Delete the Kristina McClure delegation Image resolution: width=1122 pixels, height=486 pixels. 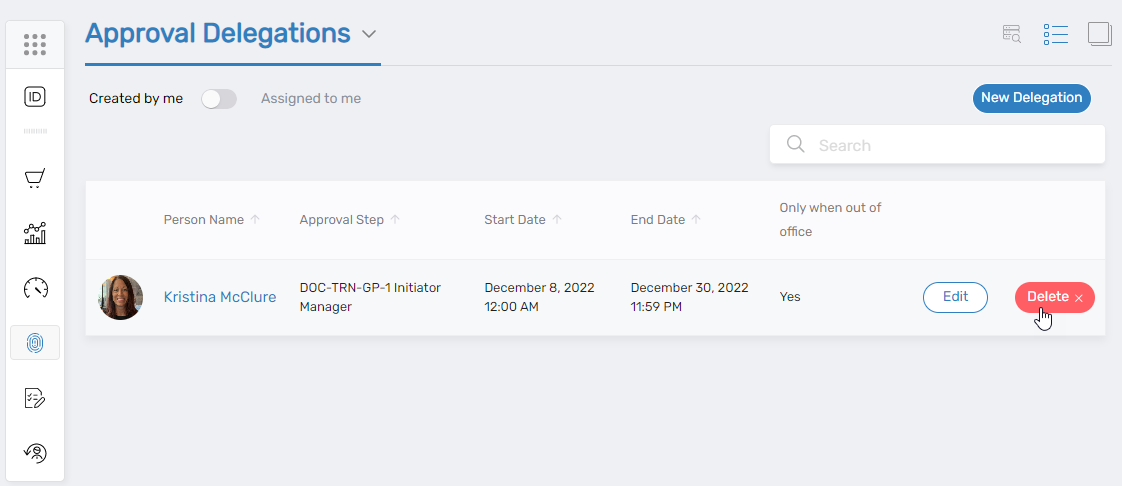[1054, 297]
